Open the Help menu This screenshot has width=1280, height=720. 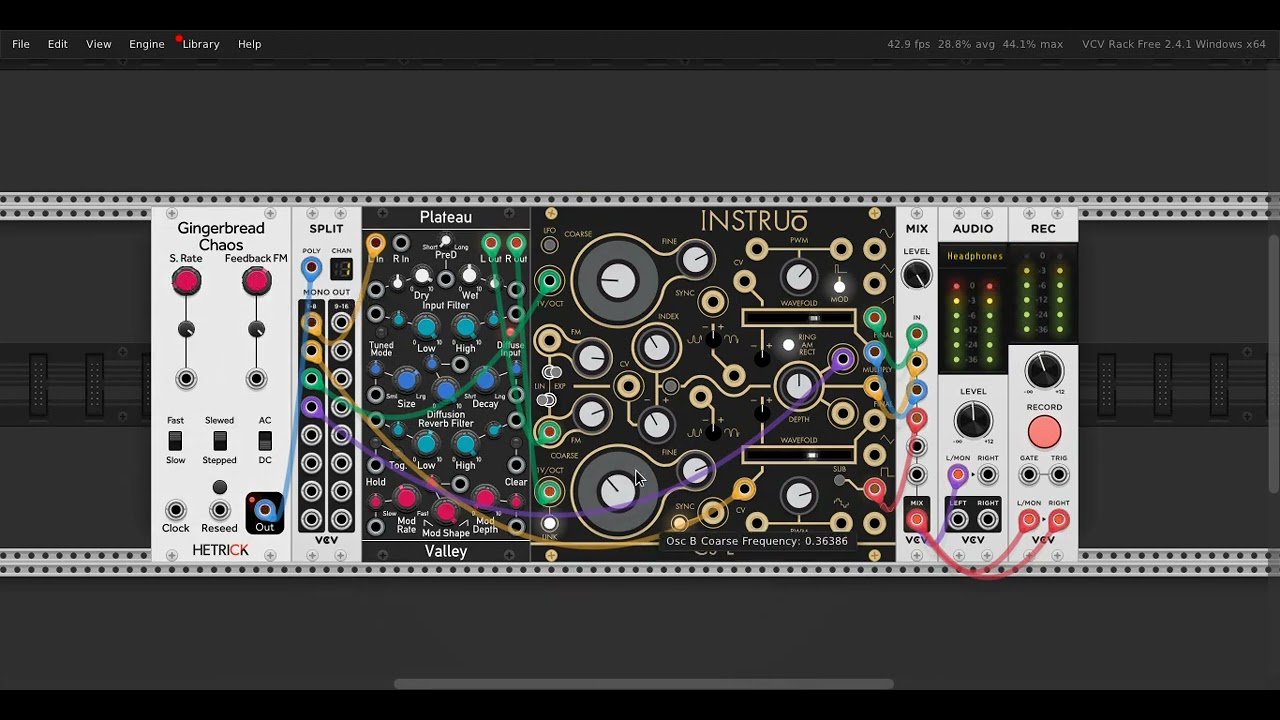250,44
